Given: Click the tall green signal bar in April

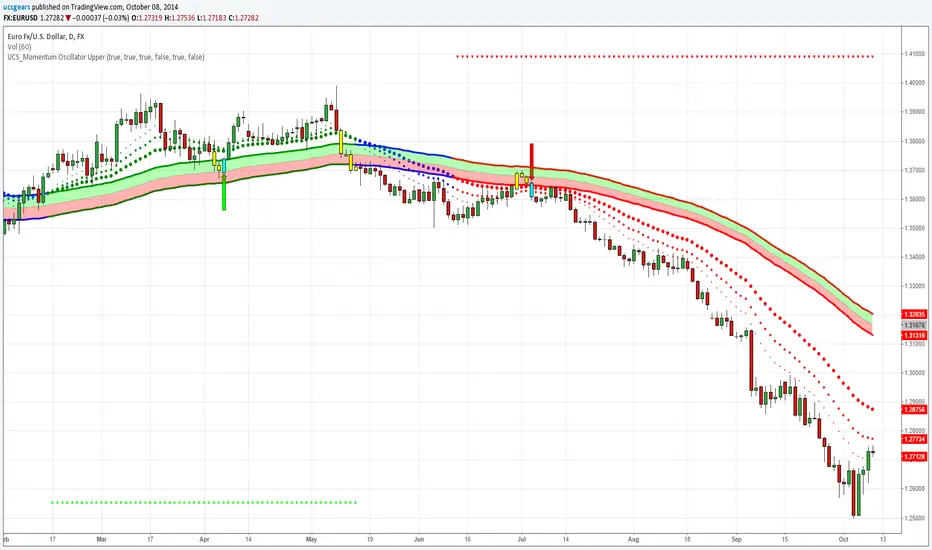Looking at the screenshot, I should [x=224, y=191].
